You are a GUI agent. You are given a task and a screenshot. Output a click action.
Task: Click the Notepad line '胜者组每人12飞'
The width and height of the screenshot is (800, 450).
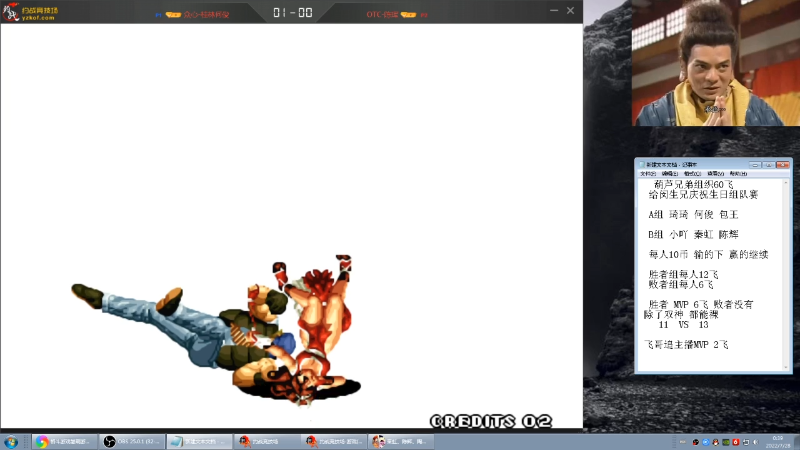(x=683, y=274)
